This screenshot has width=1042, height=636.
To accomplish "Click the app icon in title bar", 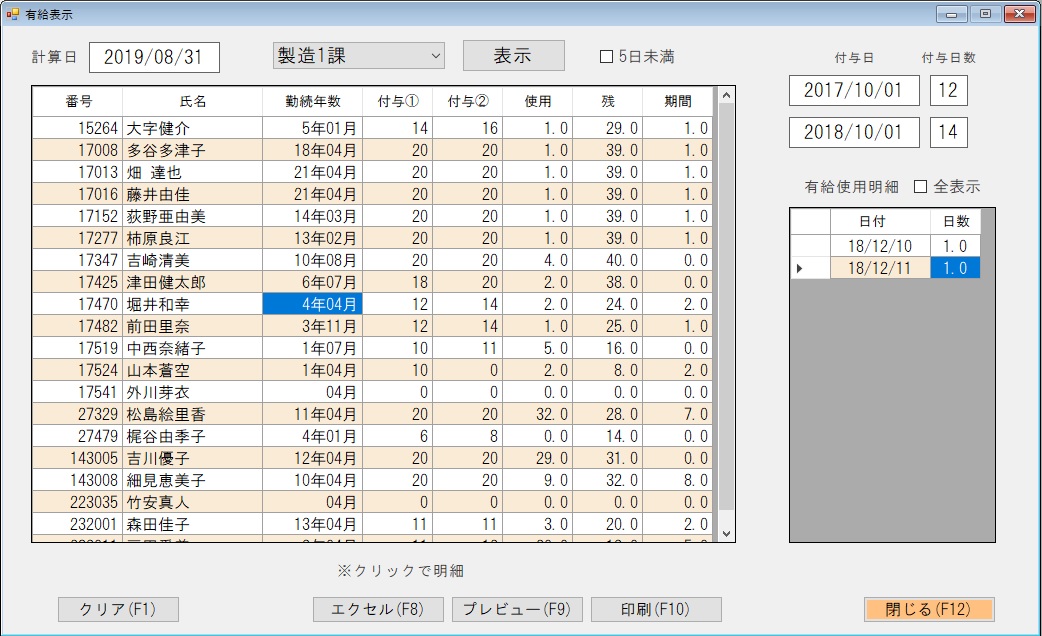I will (x=13, y=14).
